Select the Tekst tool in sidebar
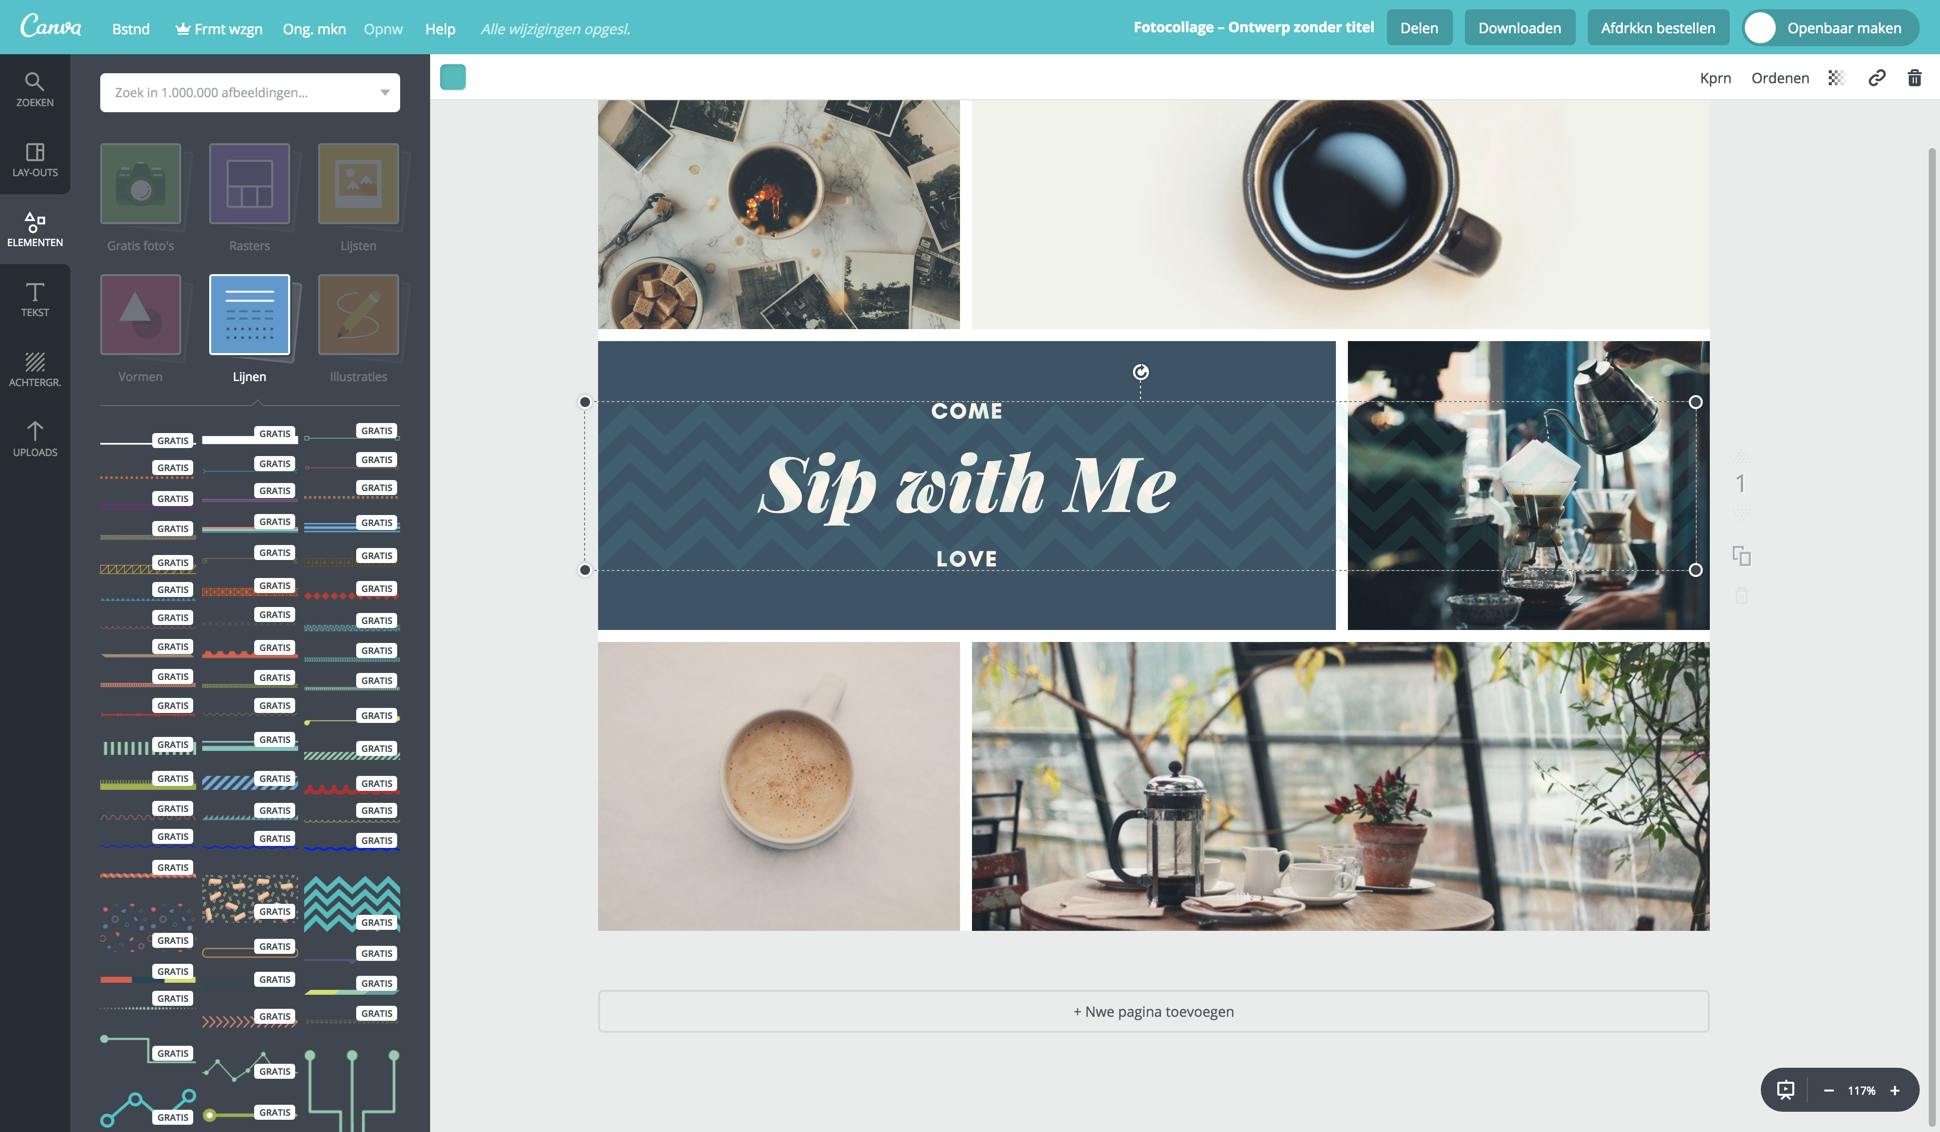This screenshot has width=1940, height=1132. (x=34, y=299)
